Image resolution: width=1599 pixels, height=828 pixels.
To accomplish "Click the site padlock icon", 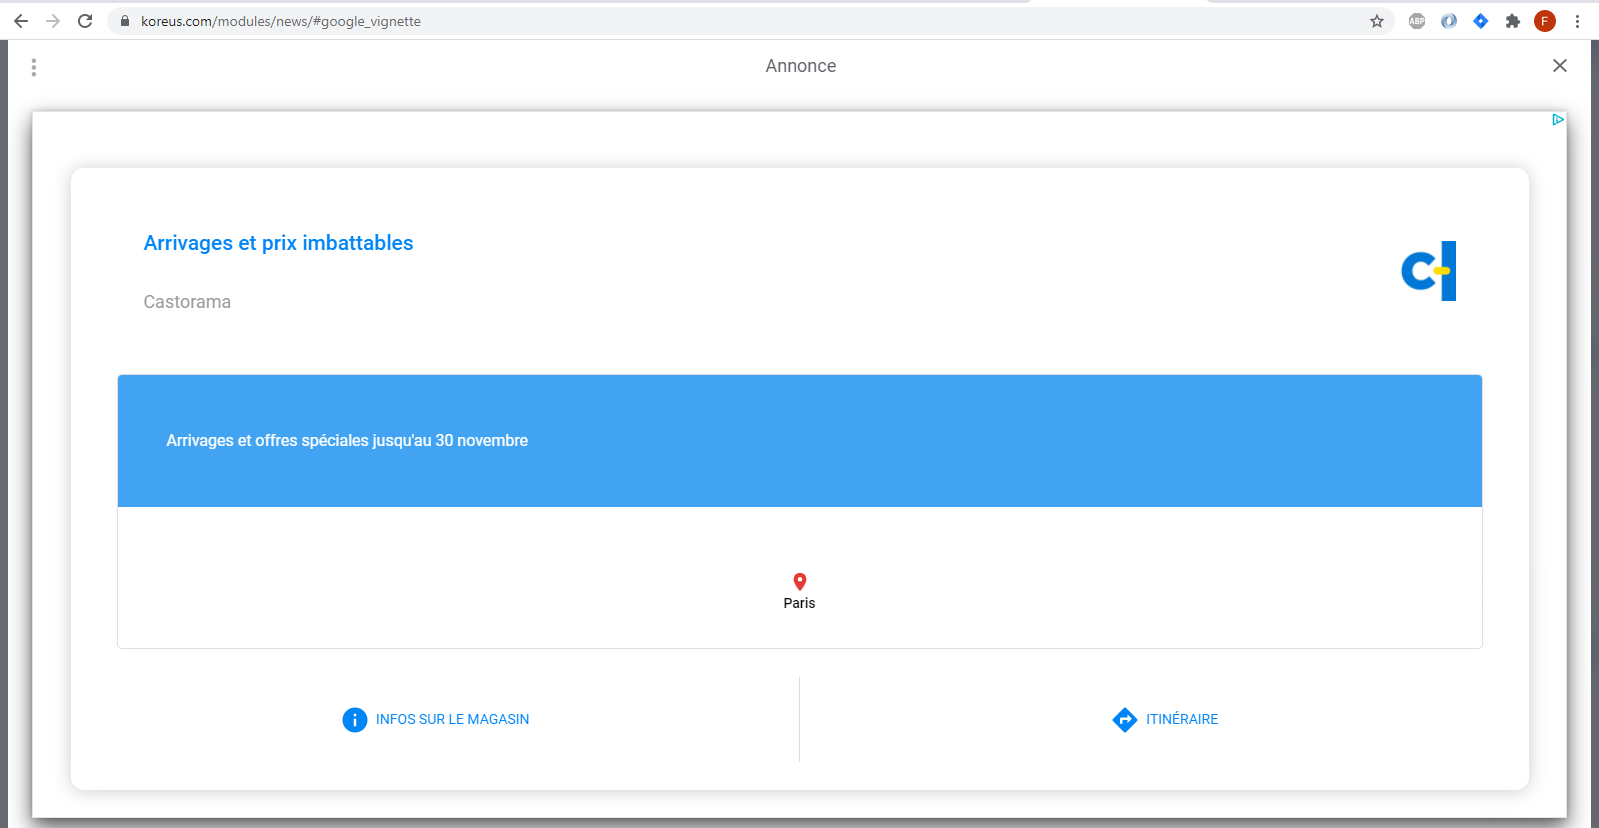I will (125, 21).
